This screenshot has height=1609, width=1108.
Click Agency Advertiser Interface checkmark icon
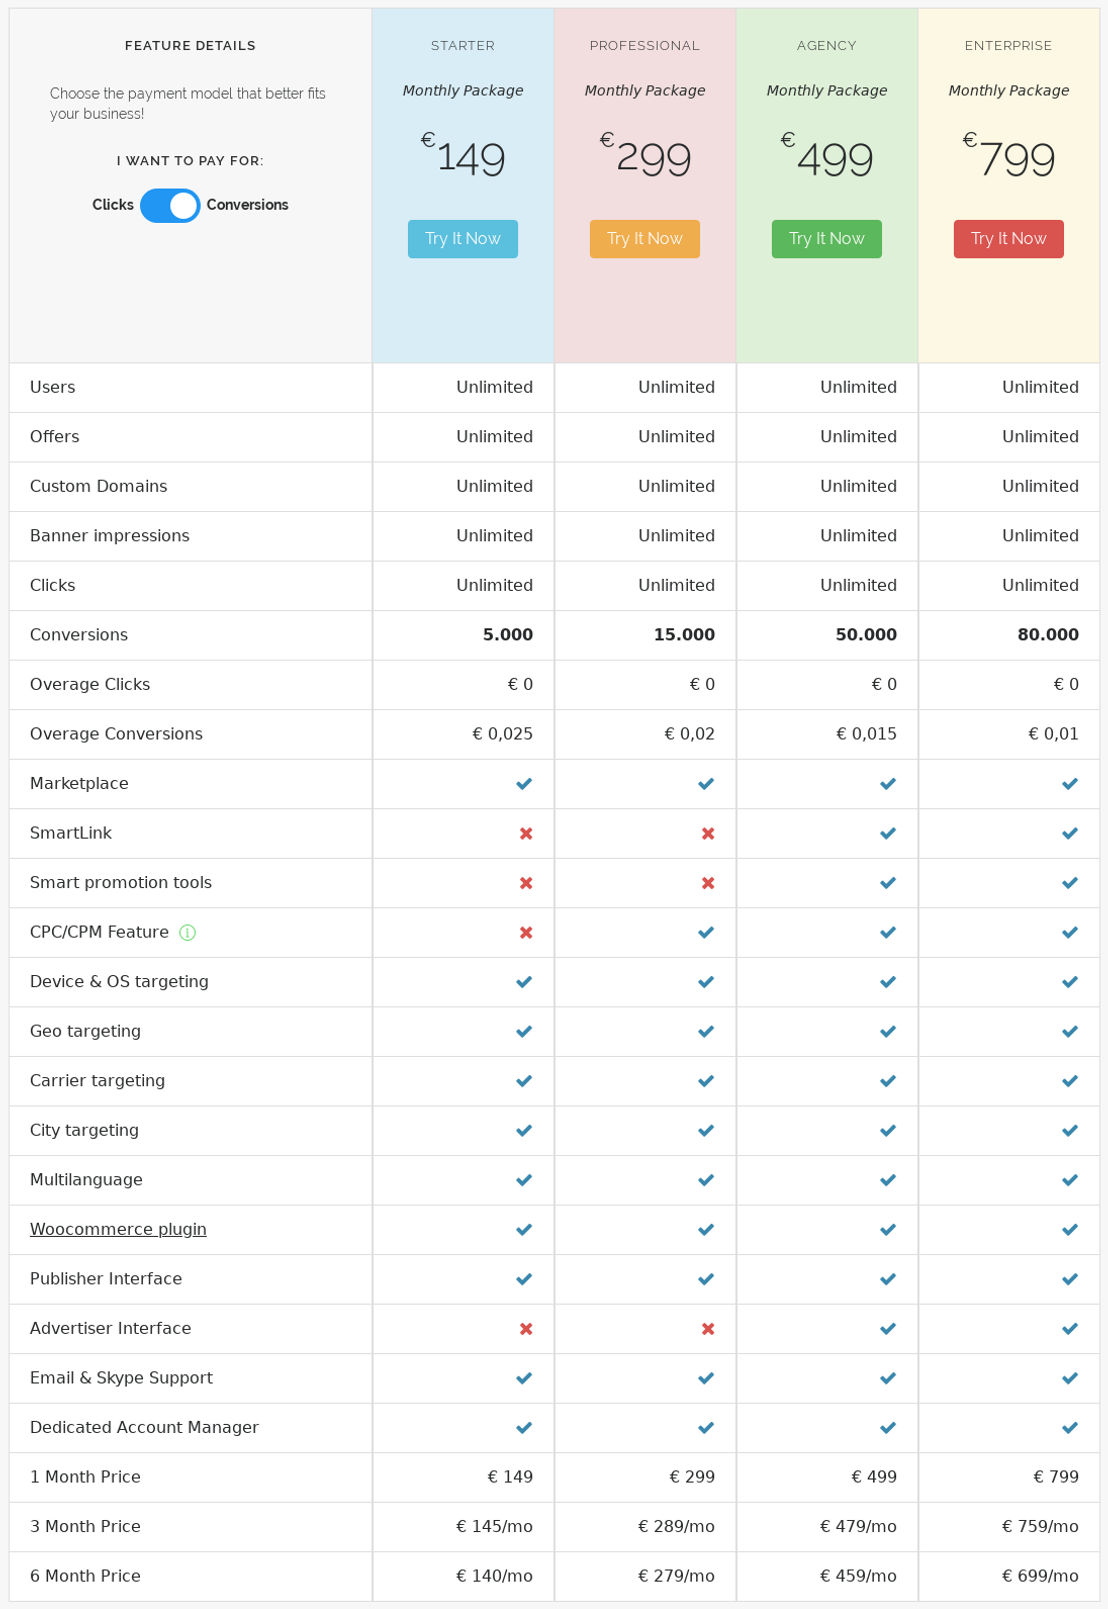[888, 1329]
